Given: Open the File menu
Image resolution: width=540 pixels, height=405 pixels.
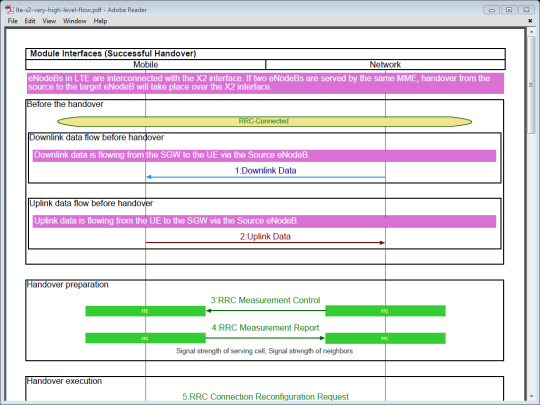Looking at the screenshot, I should click(x=12, y=21).
